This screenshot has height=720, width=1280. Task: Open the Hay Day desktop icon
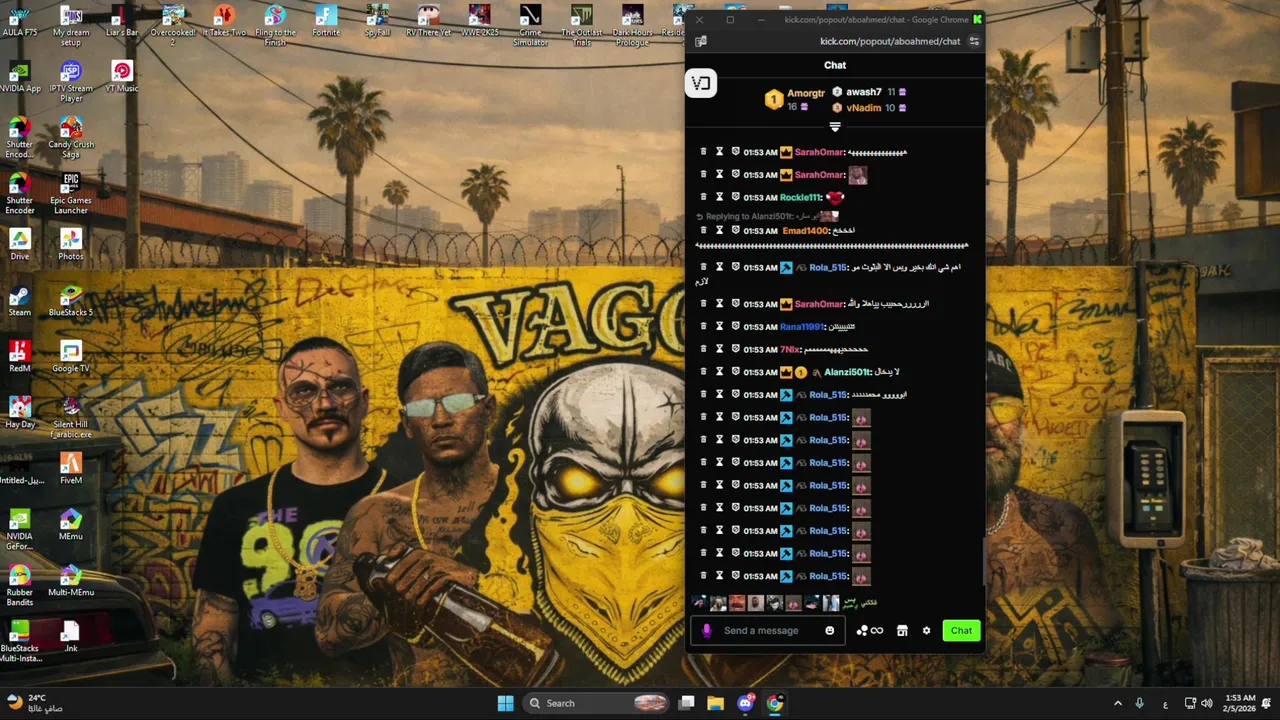click(x=19, y=413)
